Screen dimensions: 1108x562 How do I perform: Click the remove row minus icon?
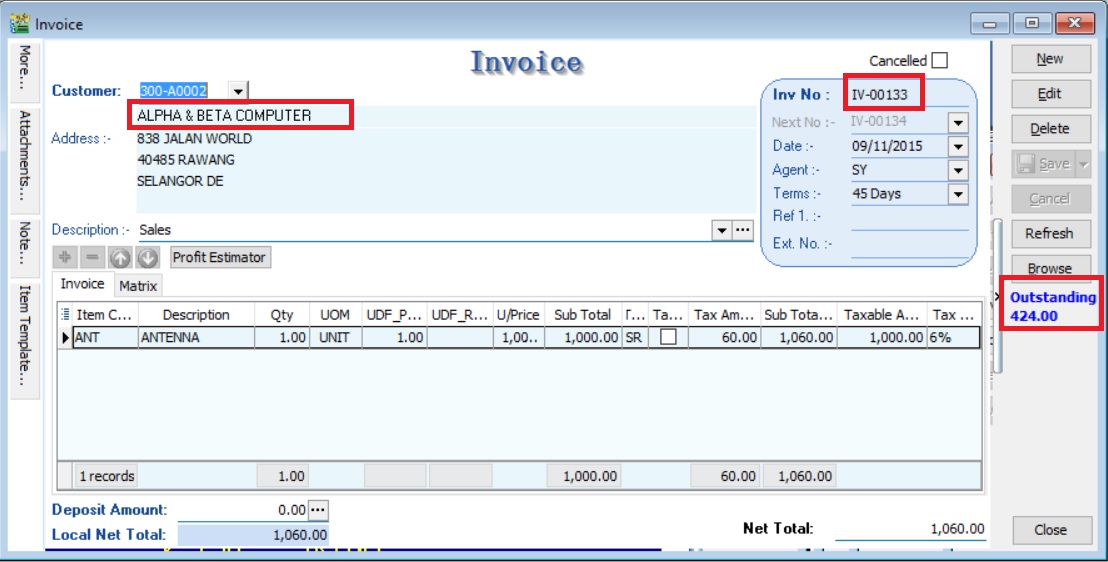tap(92, 257)
